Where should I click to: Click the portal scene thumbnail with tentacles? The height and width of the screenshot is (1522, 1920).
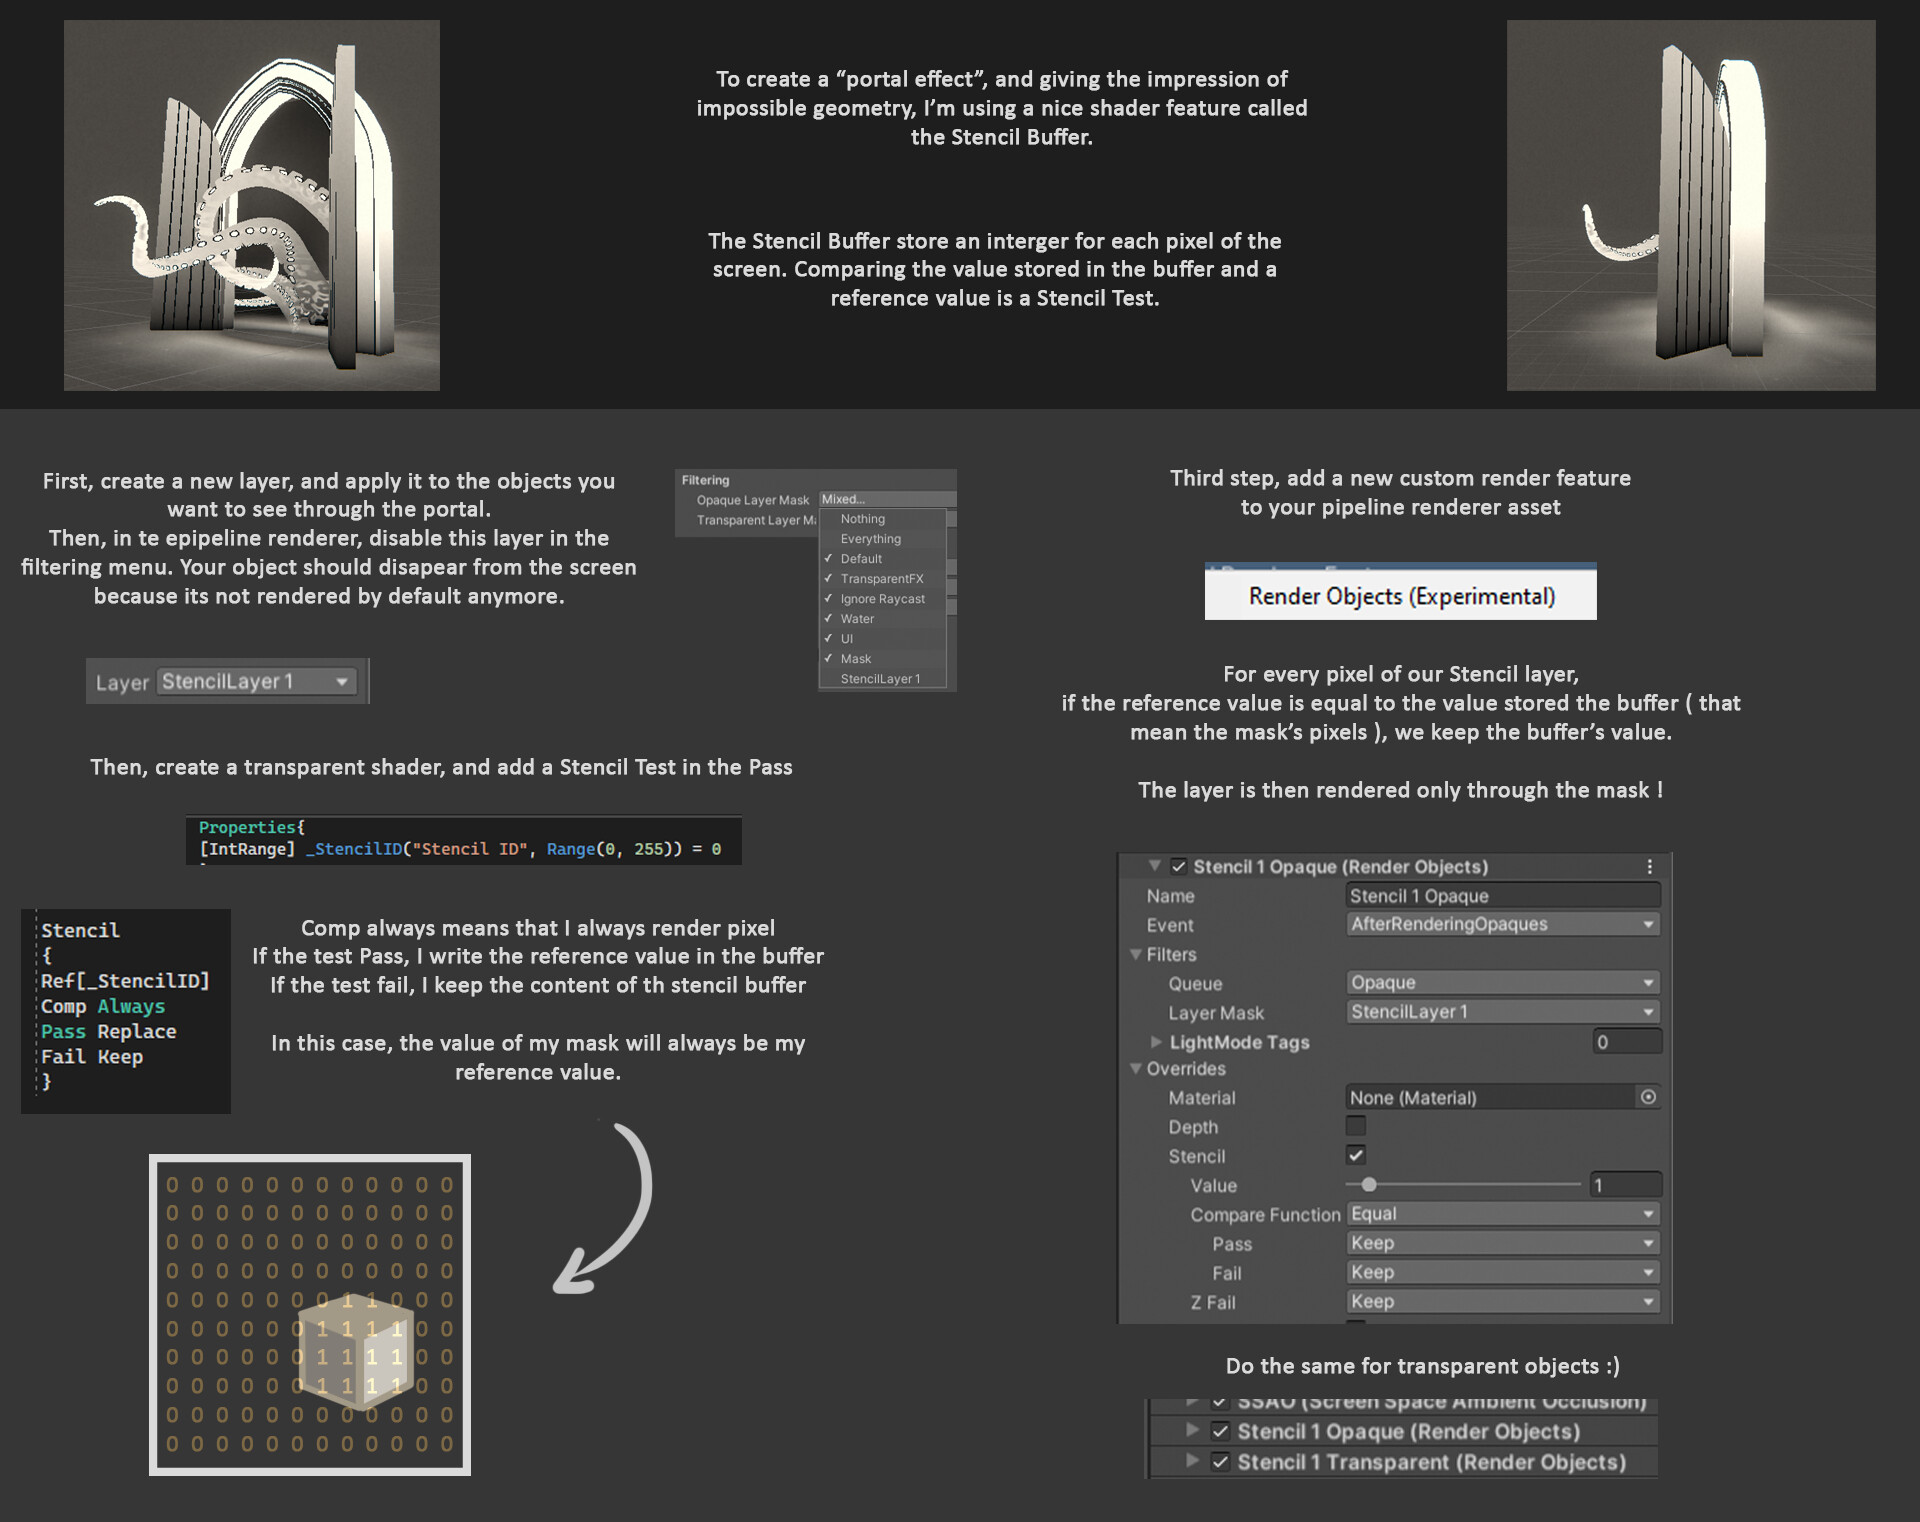(x=252, y=205)
